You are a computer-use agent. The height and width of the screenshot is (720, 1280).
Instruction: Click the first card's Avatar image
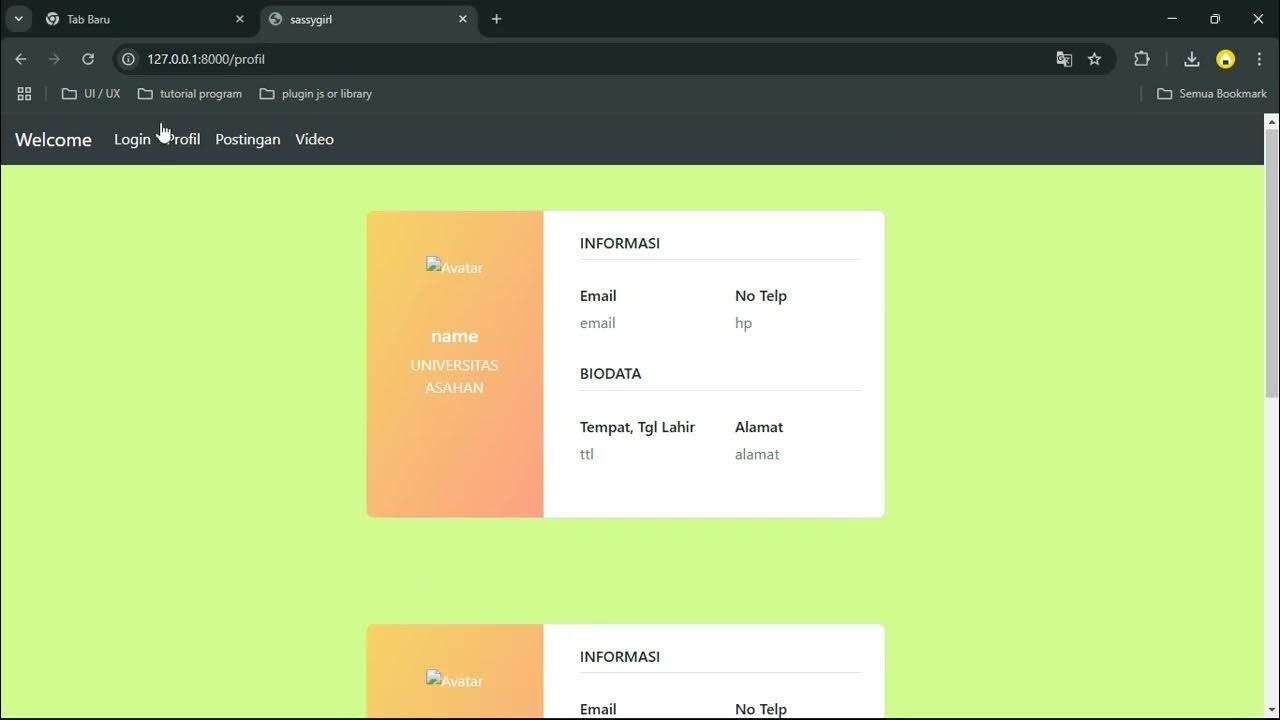455,267
